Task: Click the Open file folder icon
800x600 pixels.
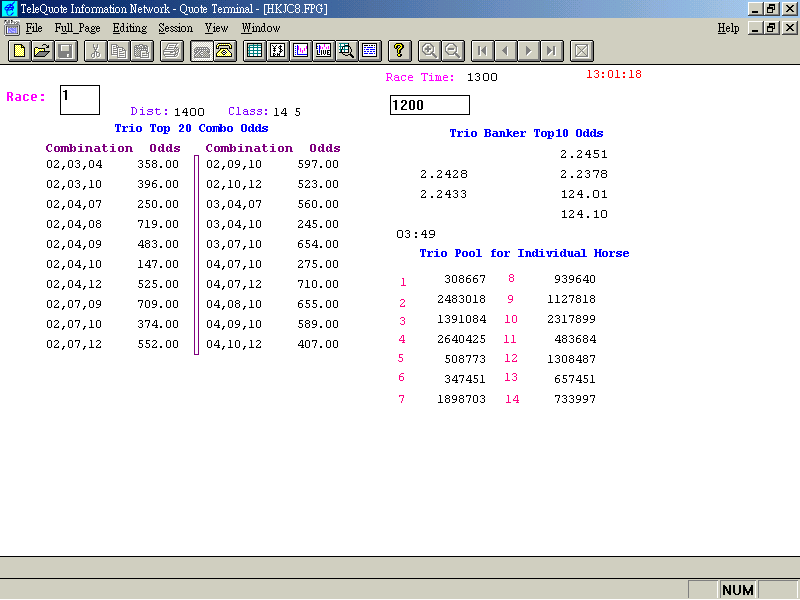Action: coord(42,51)
